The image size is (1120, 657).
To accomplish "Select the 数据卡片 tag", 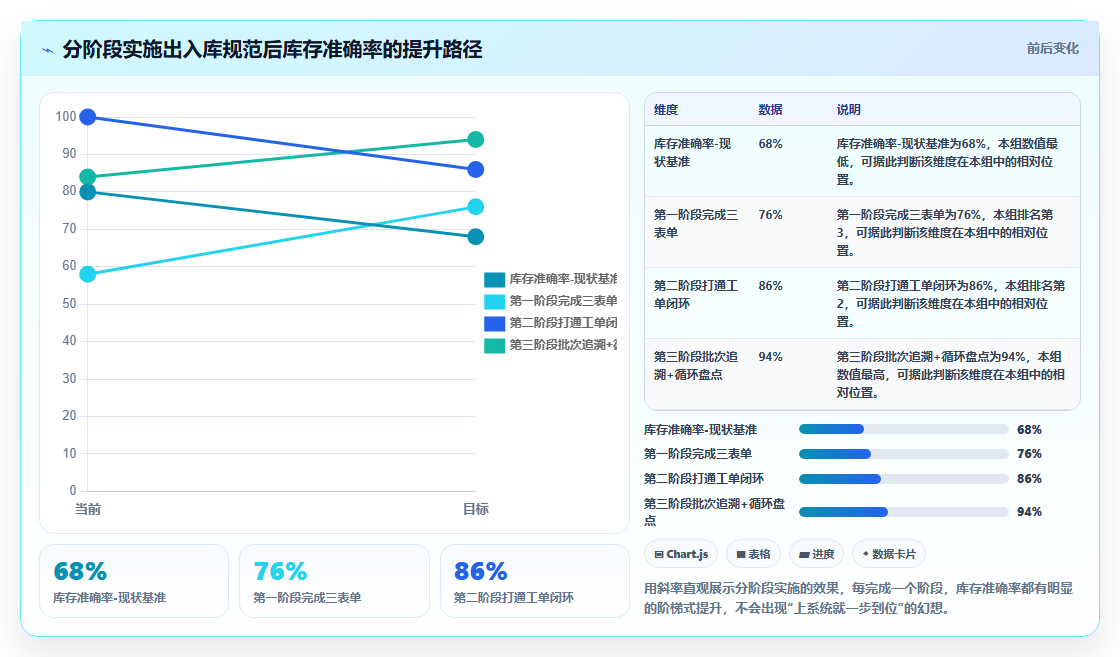I will pos(889,554).
